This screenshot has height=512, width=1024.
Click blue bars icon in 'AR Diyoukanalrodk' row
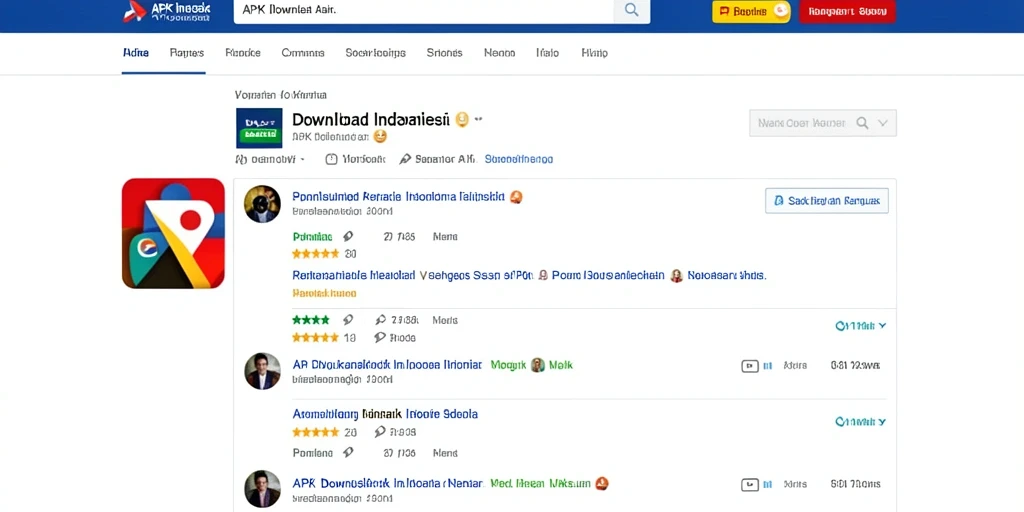coord(768,366)
